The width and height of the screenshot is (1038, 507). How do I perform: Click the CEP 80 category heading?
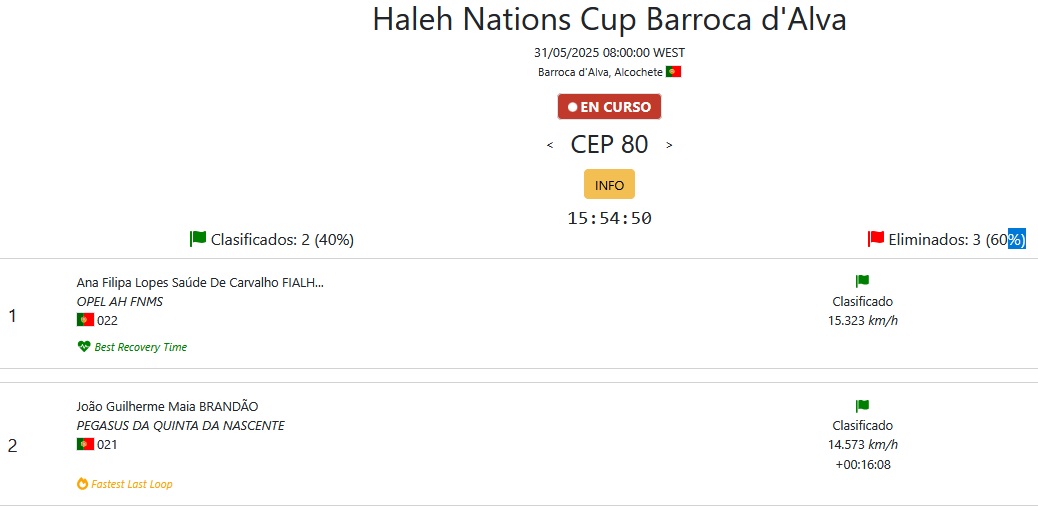[609, 144]
